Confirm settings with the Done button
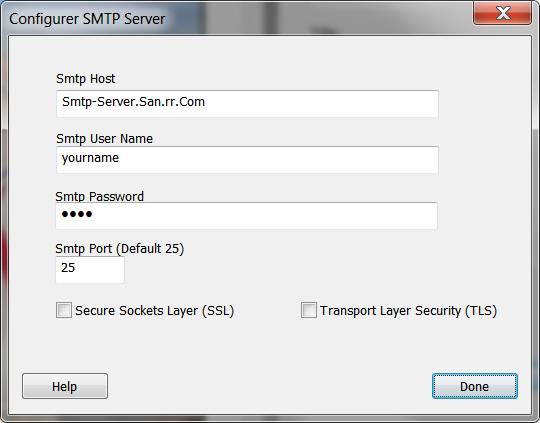The width and height of the screenshot is (540, 423). pyautogui.click(x=475, y=386)
